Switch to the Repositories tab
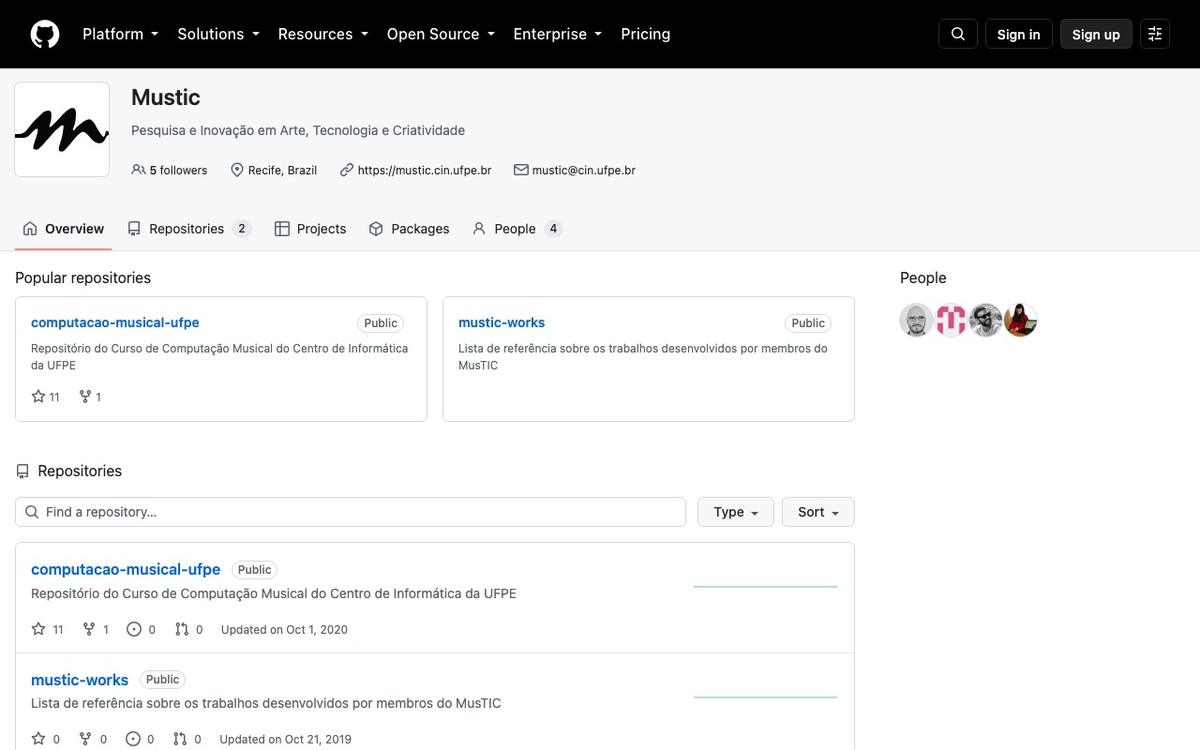 188,229
